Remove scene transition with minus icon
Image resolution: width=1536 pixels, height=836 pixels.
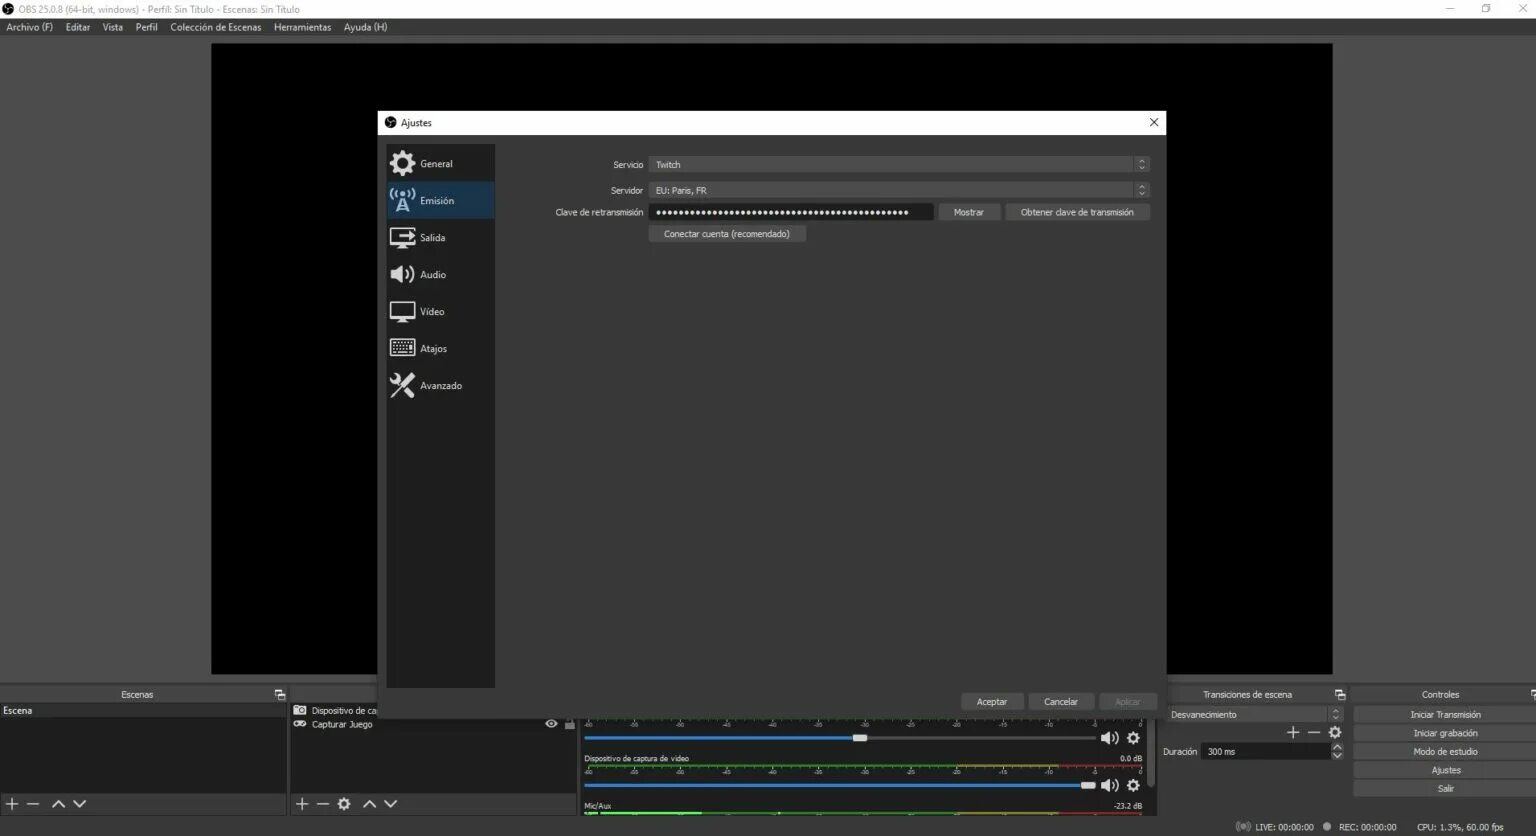pos(1314,733)
